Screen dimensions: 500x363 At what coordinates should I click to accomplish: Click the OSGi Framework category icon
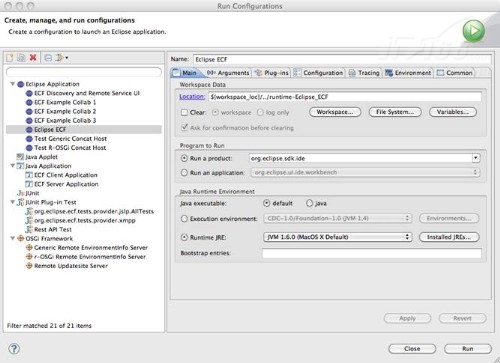pos(21,238)
